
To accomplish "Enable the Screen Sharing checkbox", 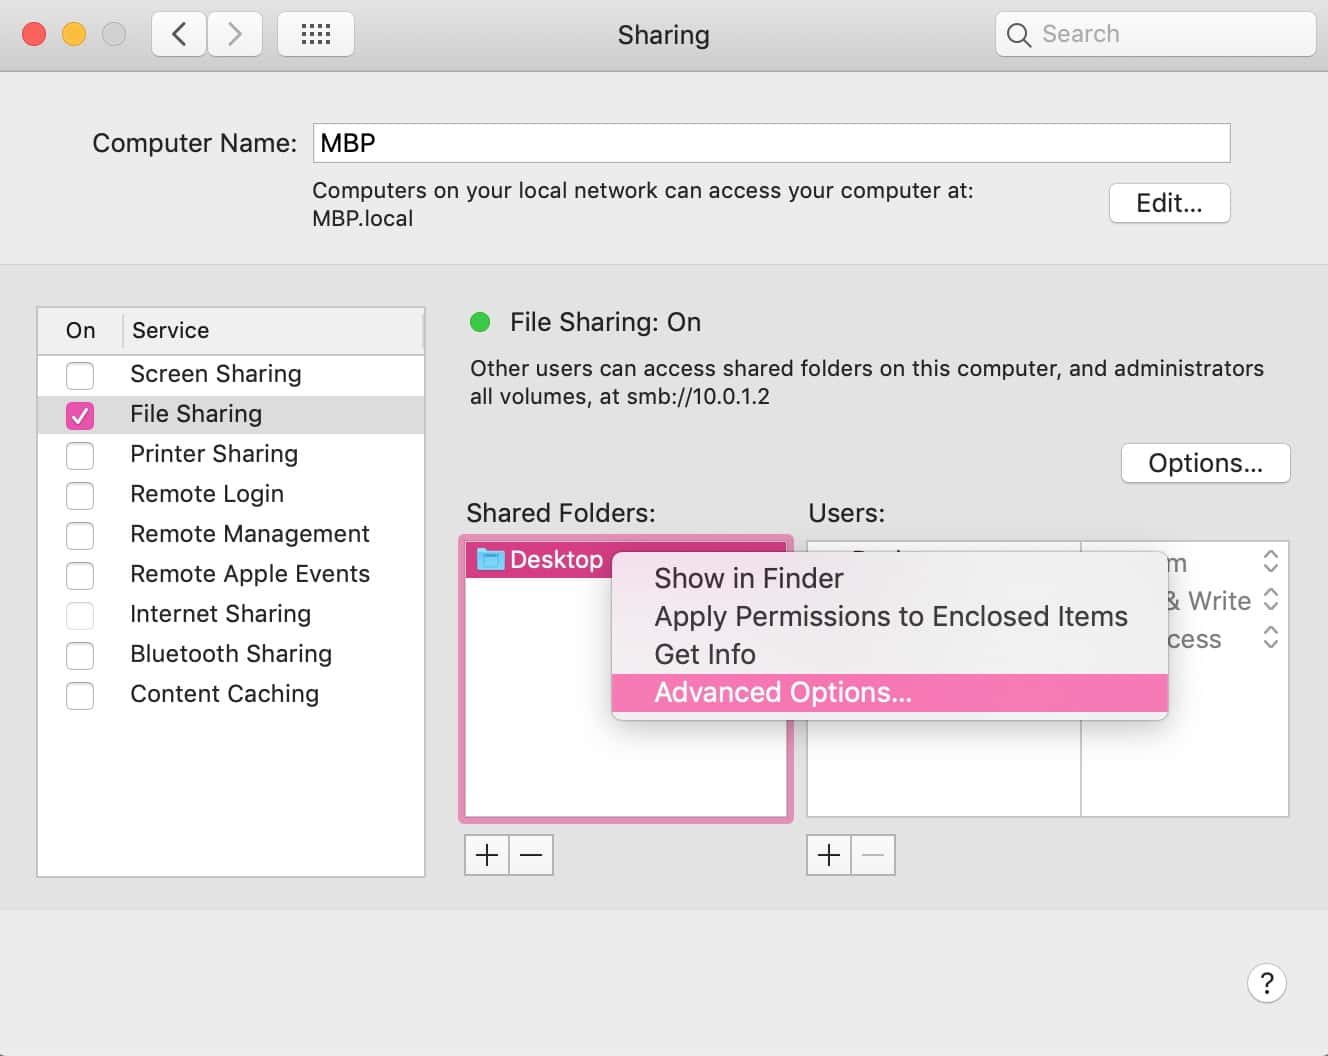I will tap(80, 375).
